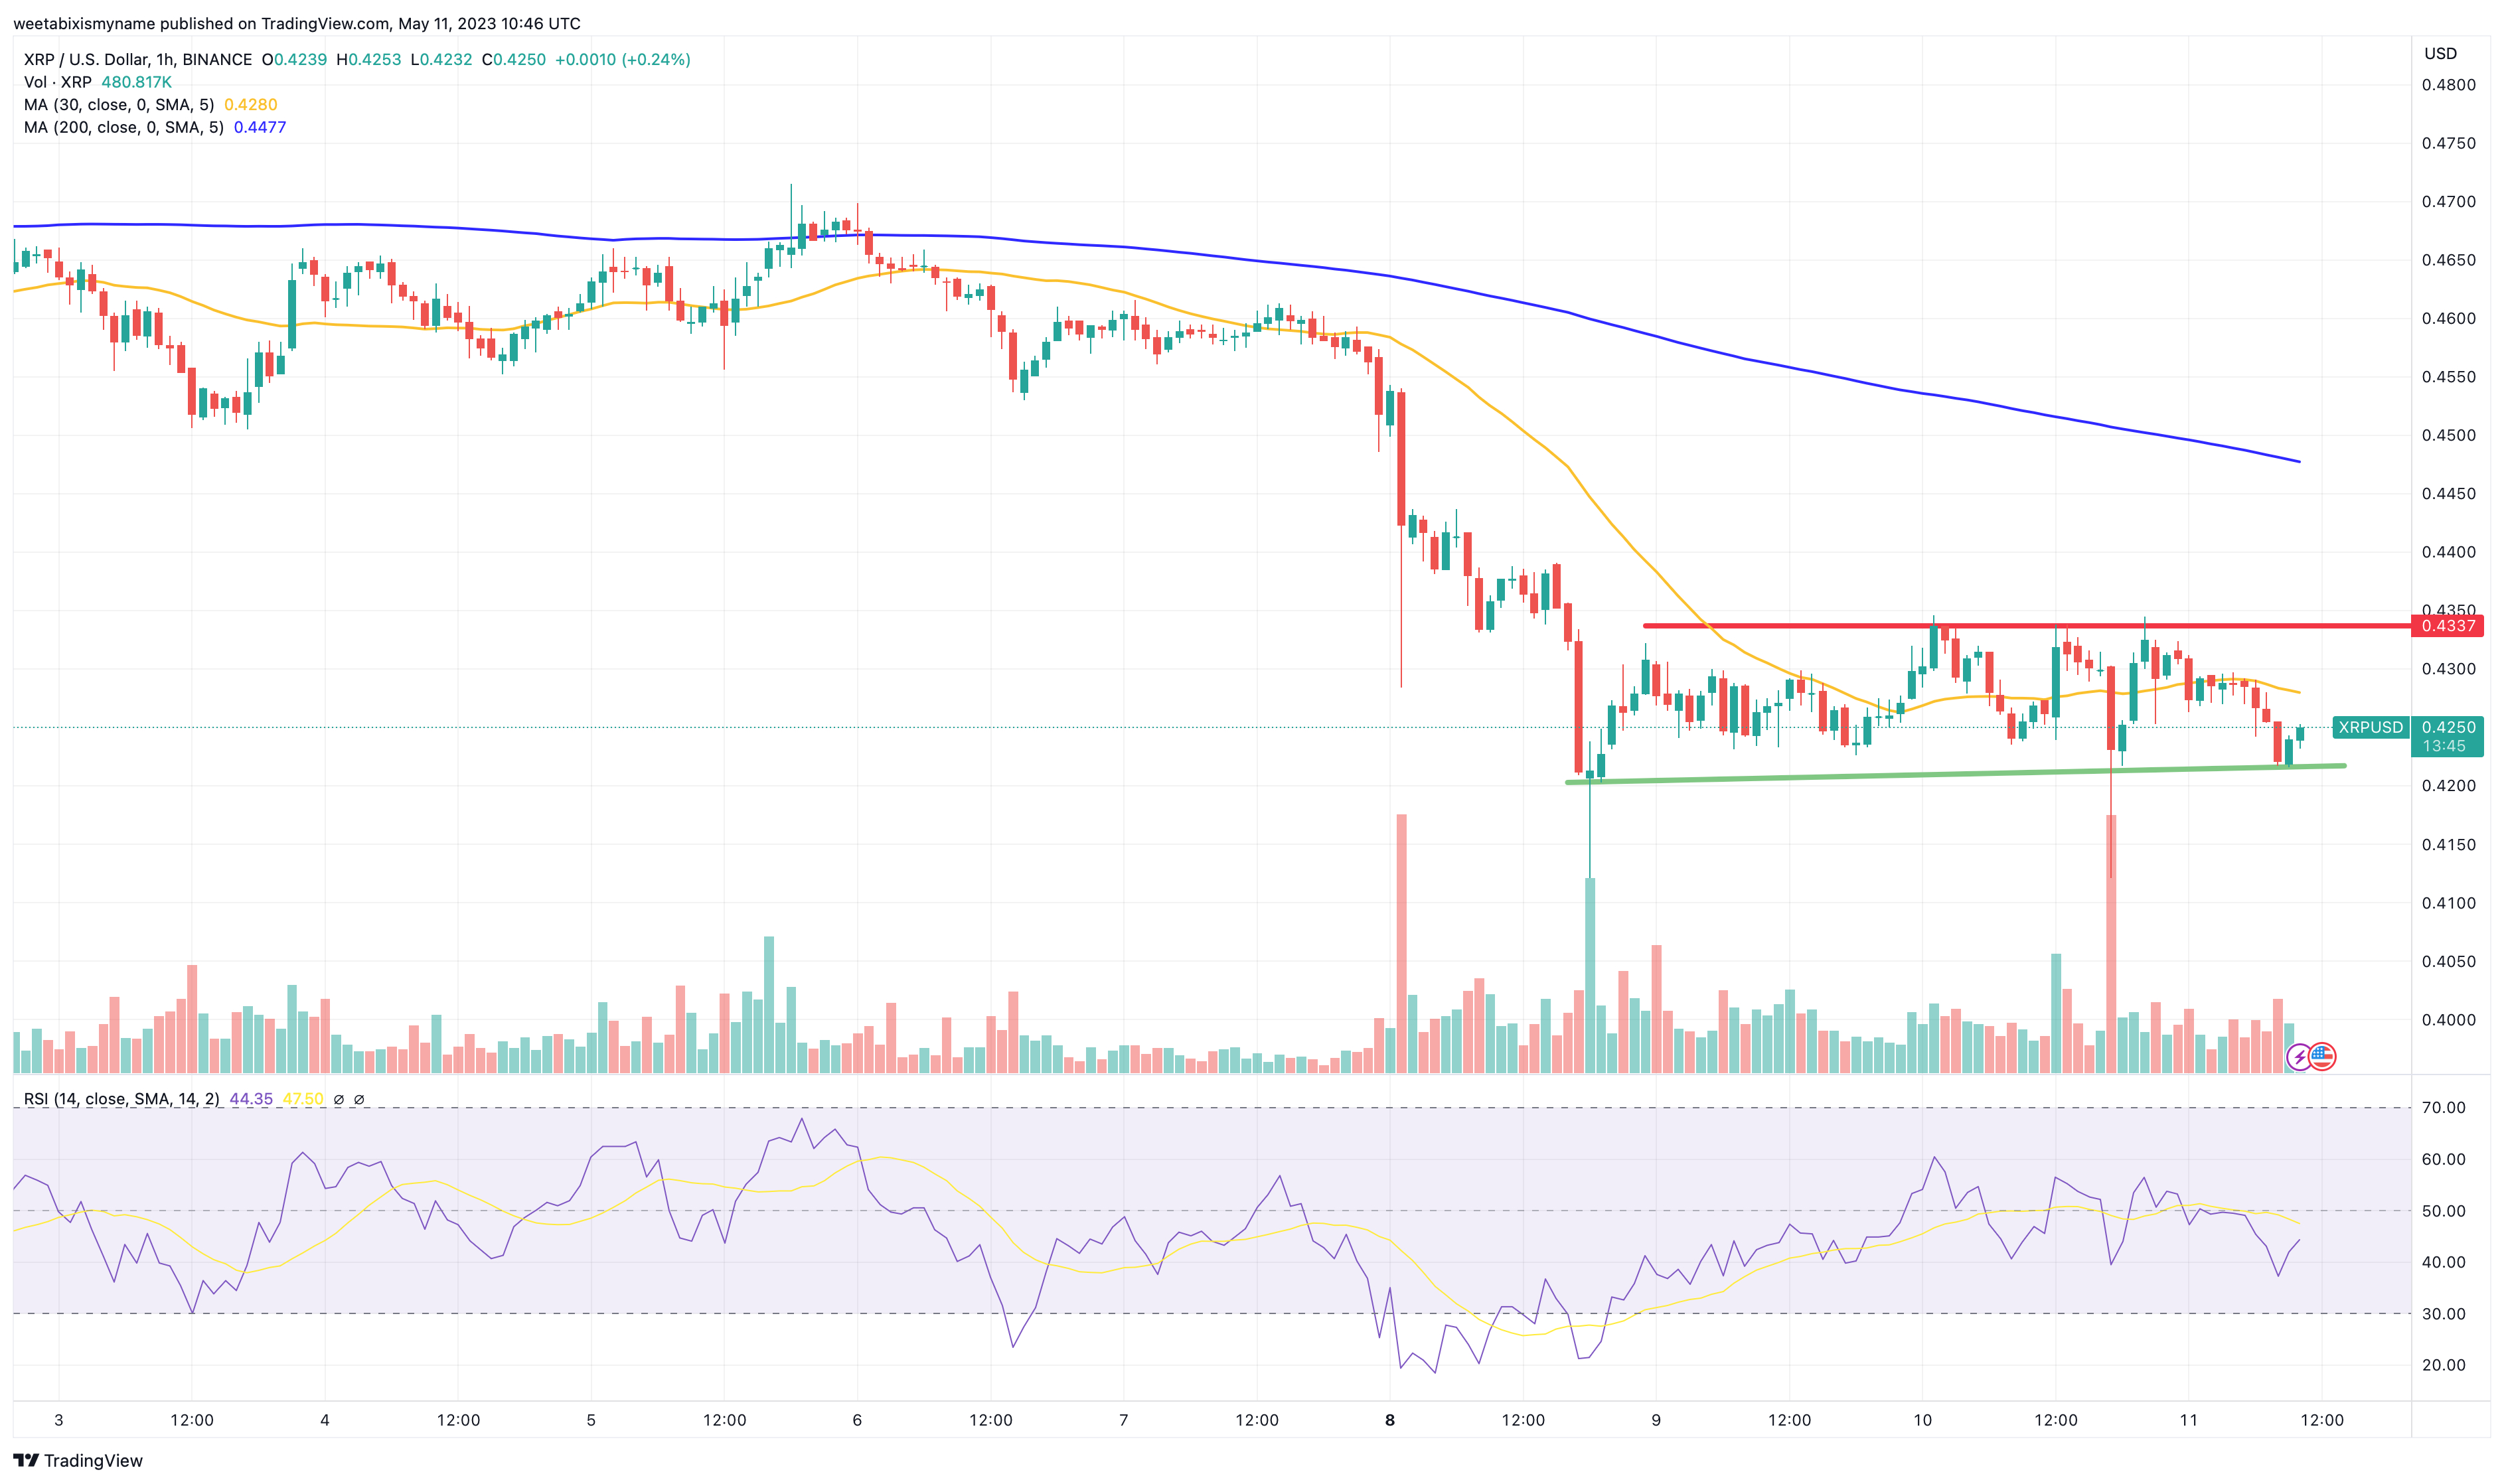This screenshot has height=1484, width=2504.
Task: Click the MA (200, close, 0, SMA, 5) legend
Action: pyautogui.click(x=124, y=127)
